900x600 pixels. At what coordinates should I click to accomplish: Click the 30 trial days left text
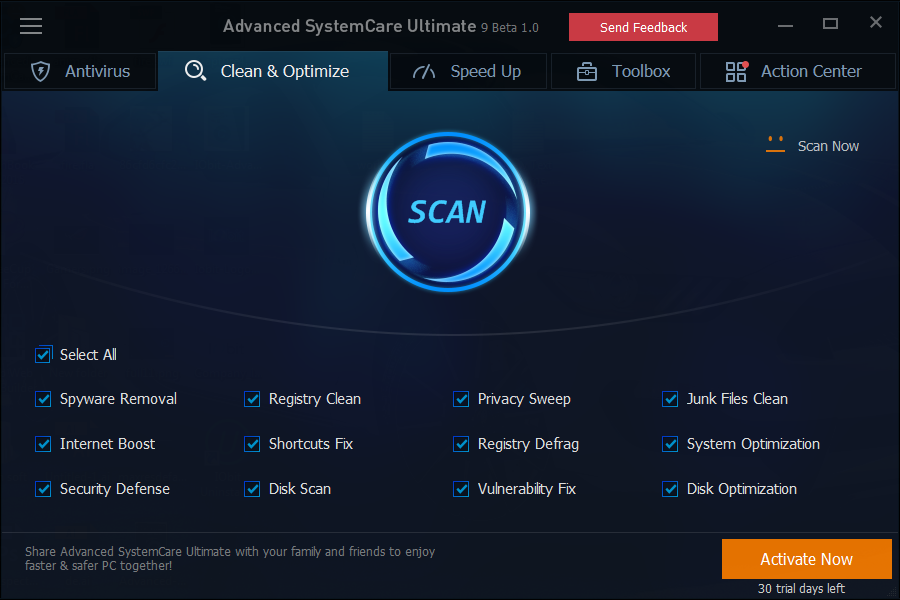click(801, 589)
